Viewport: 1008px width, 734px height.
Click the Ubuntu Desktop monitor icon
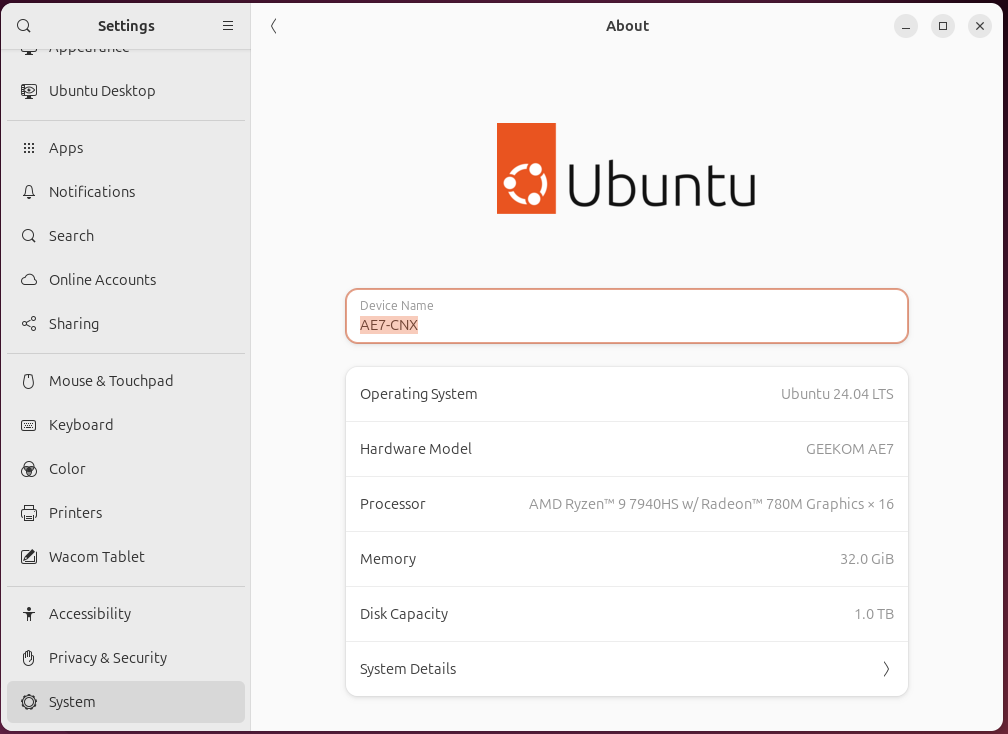pos(29,91)
